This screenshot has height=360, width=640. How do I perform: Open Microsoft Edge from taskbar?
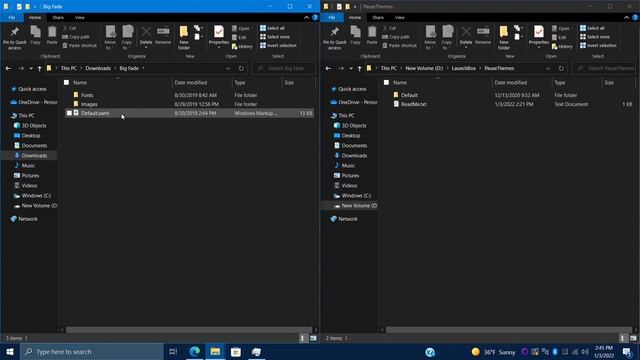pyautogui.click(x=195, y=351)
